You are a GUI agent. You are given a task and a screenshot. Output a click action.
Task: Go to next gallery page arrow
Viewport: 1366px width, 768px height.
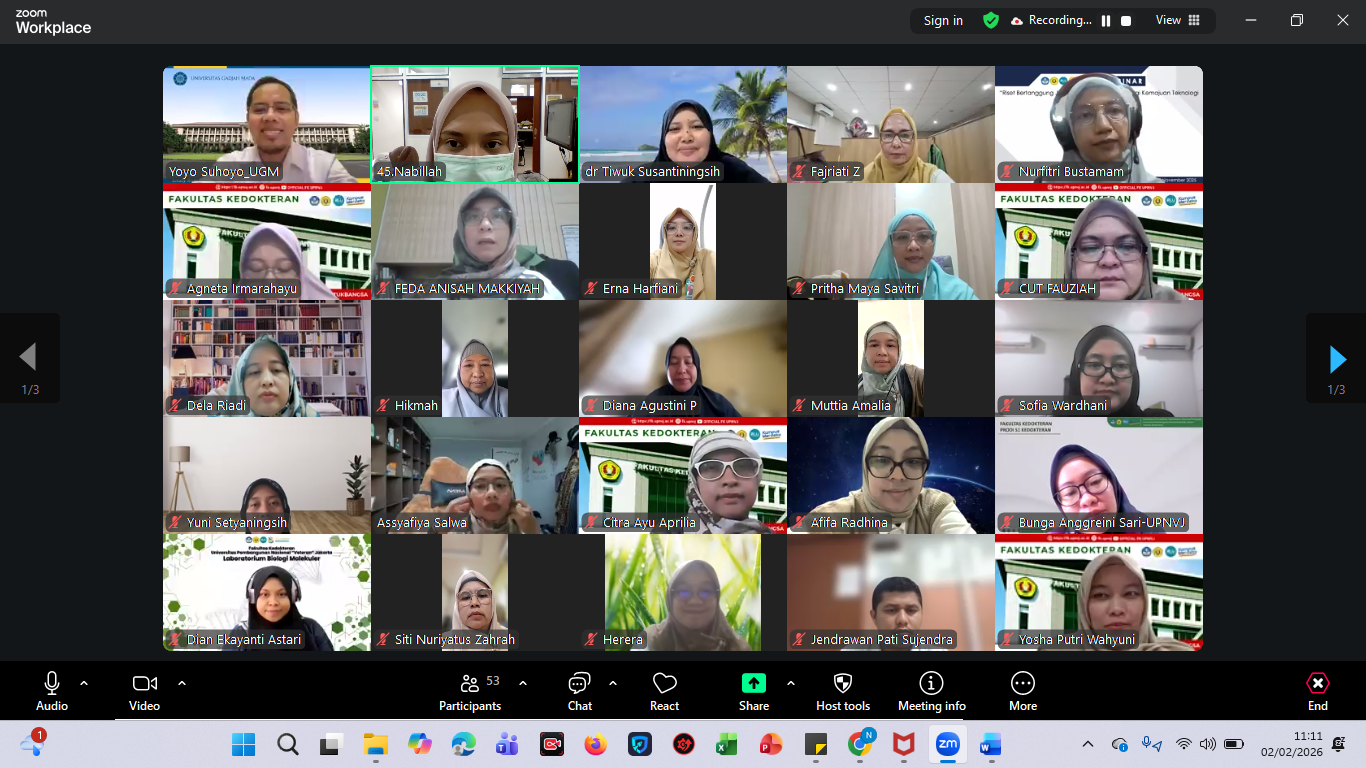(1337, 358)
